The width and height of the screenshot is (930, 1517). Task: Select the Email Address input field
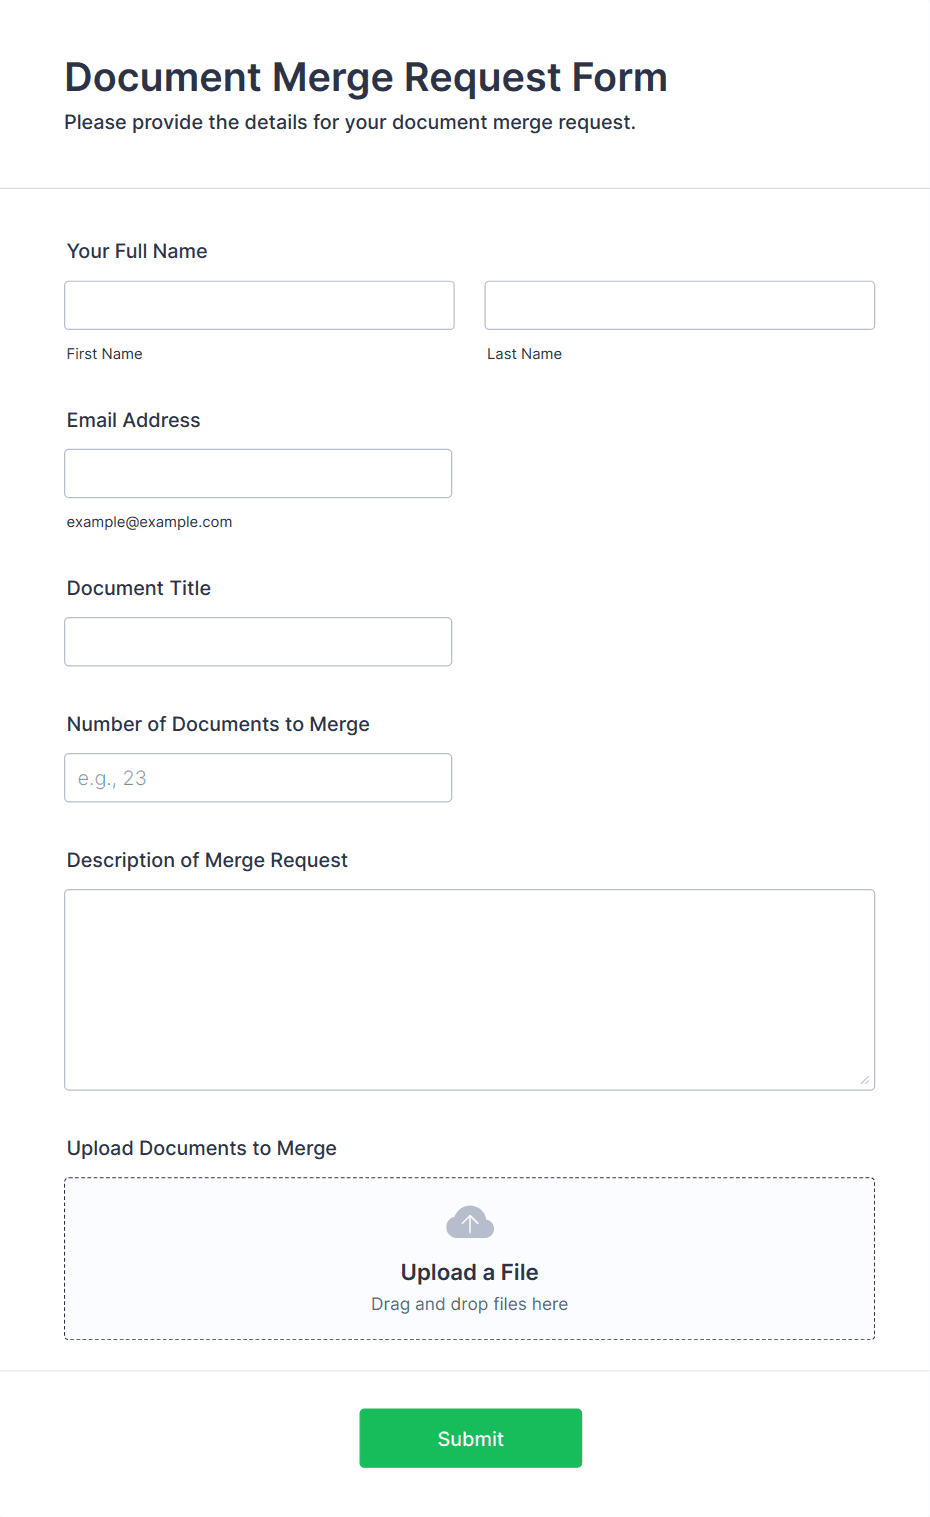(258, 473)
